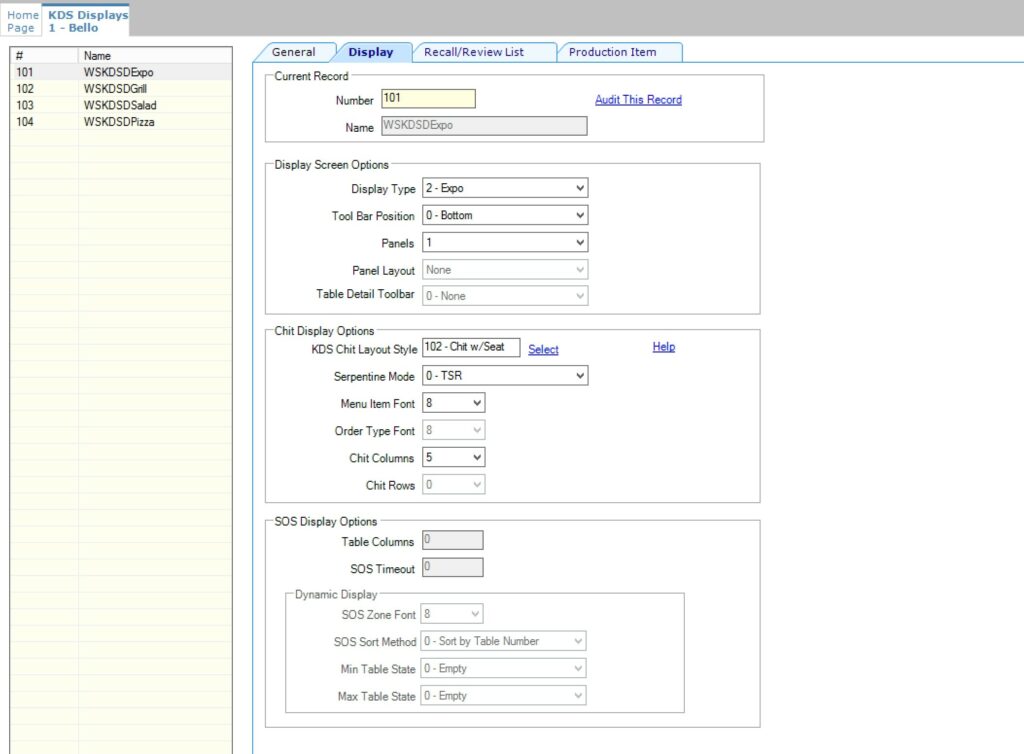Click the Table Detail Toolbar dropdown
Image resolution: width=1024 pixels, height=754 pixels.
(x=505, y=296)
